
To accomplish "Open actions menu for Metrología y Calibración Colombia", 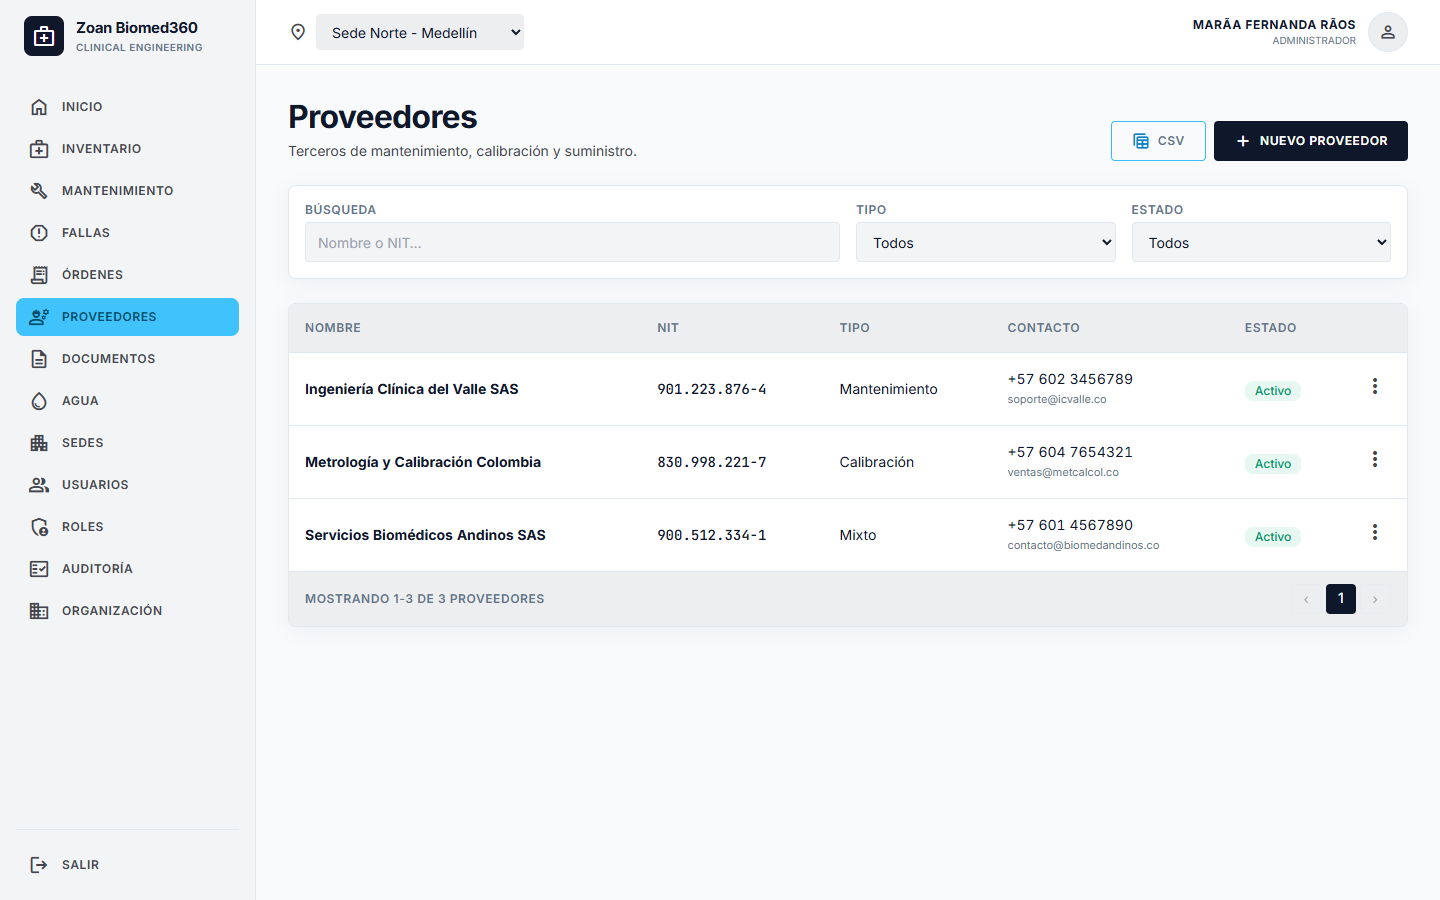I will pyautogui.click(x=1375, y=459).
